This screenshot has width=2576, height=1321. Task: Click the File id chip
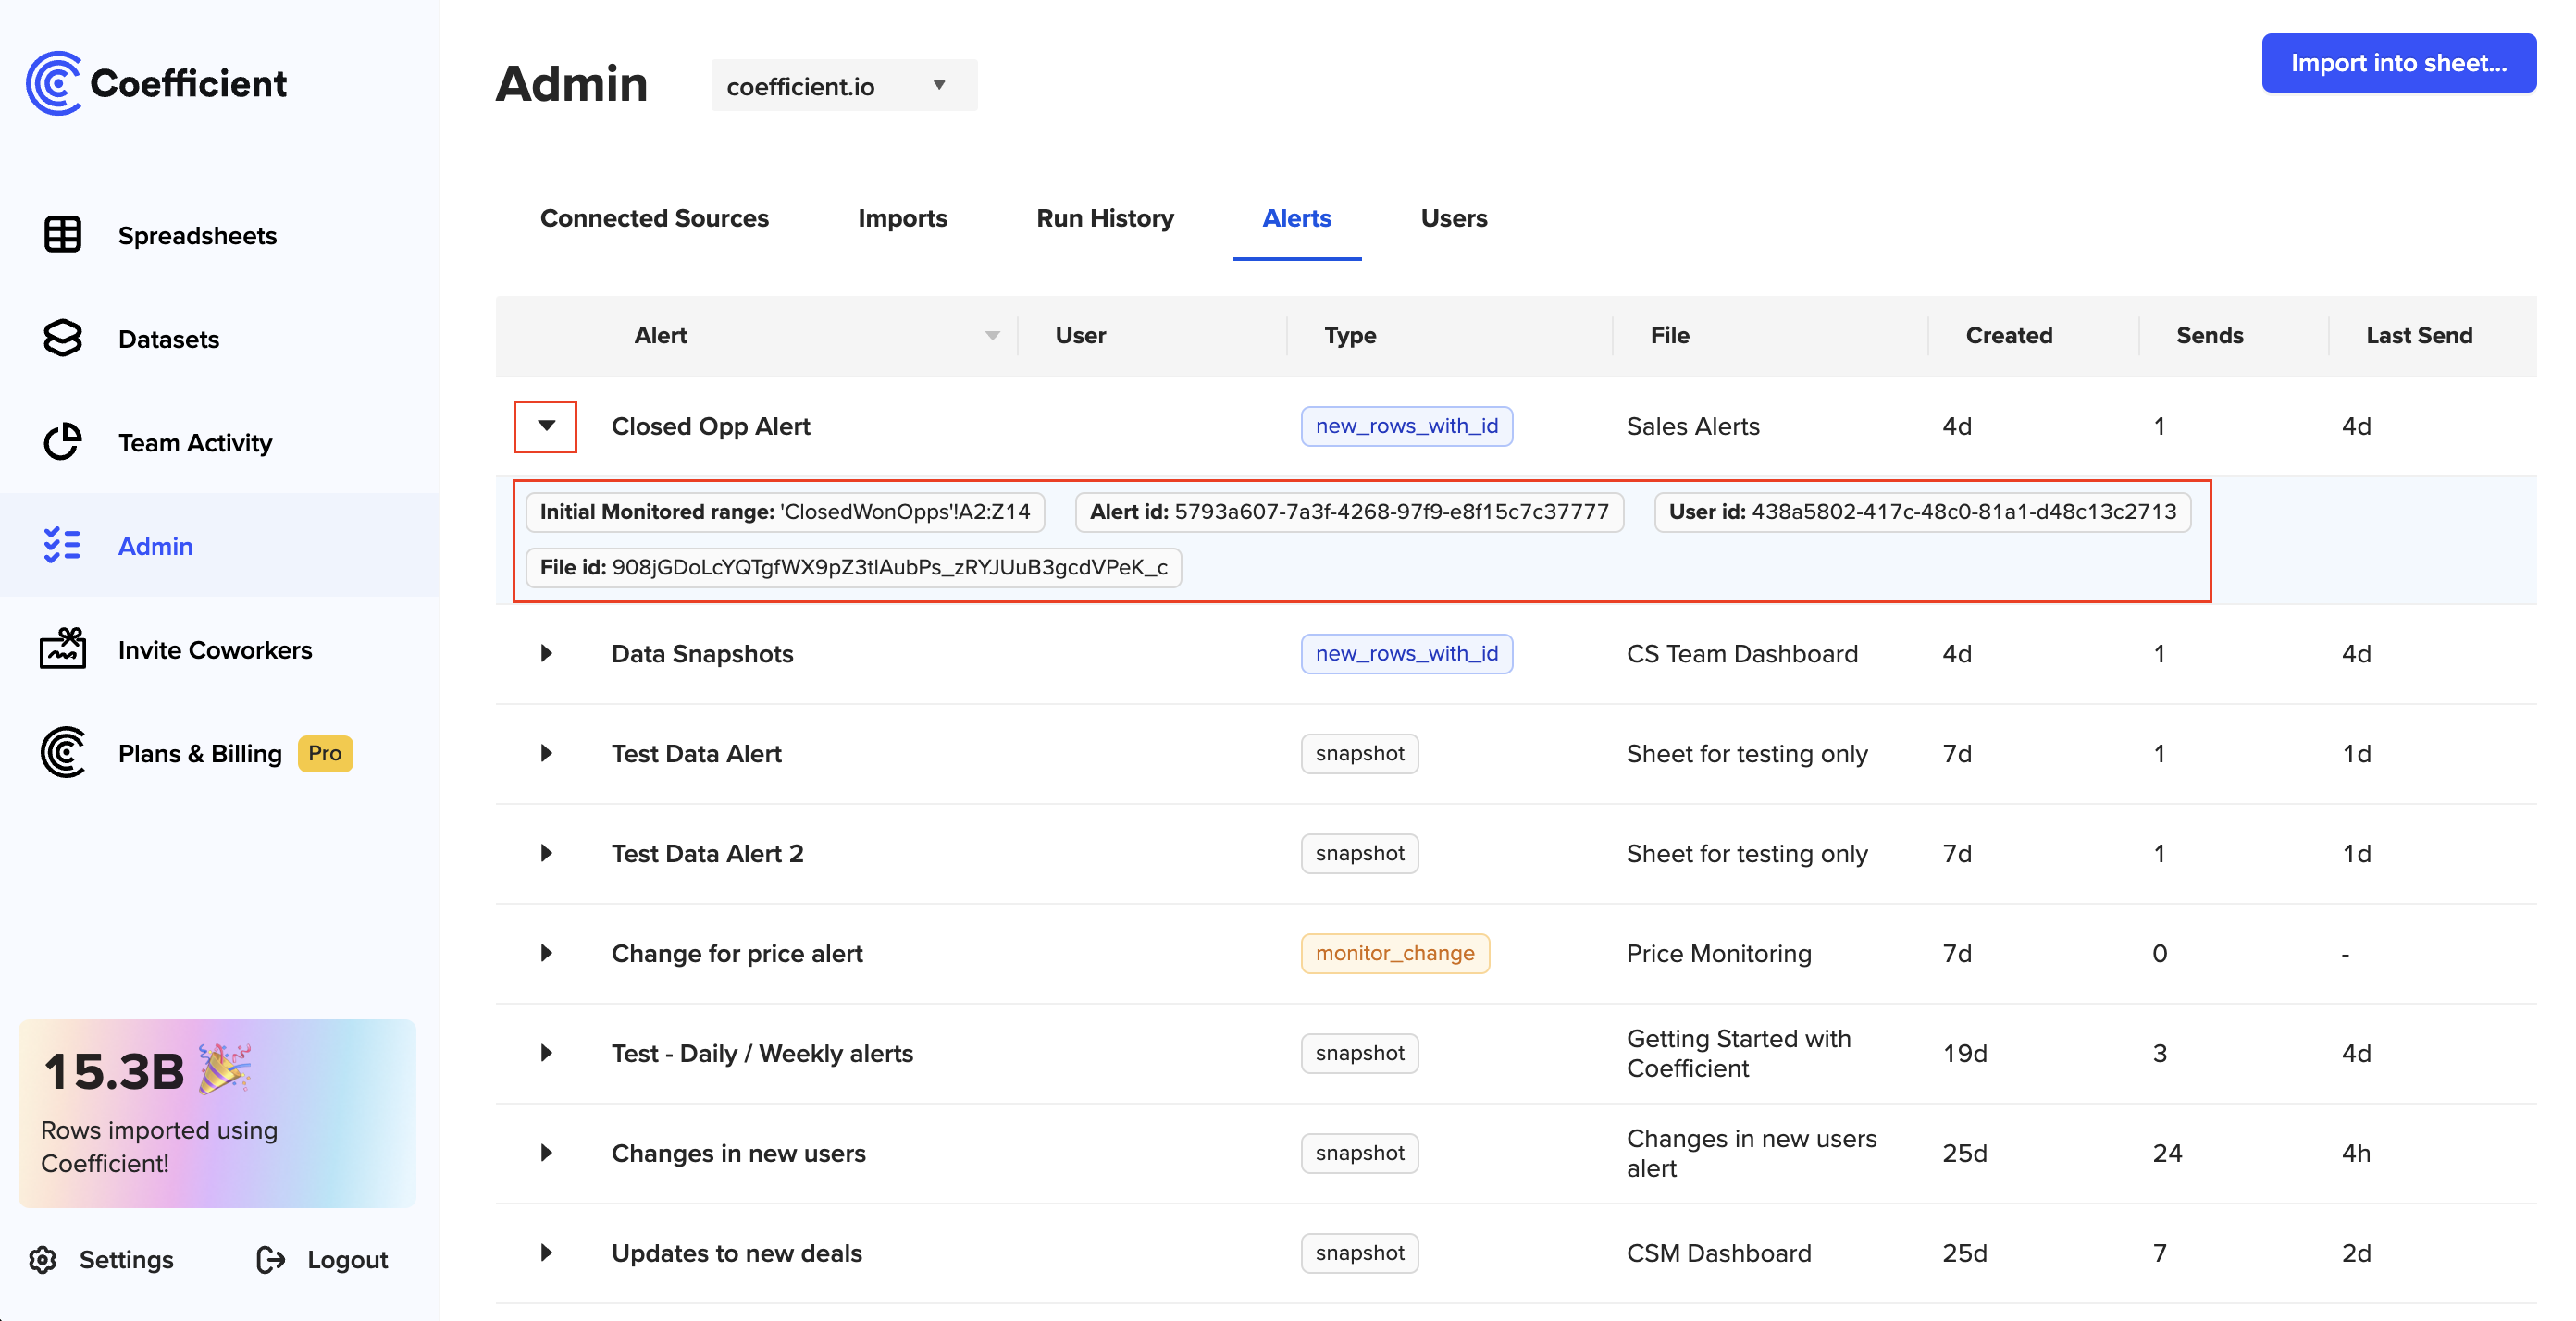coord(853,568)
